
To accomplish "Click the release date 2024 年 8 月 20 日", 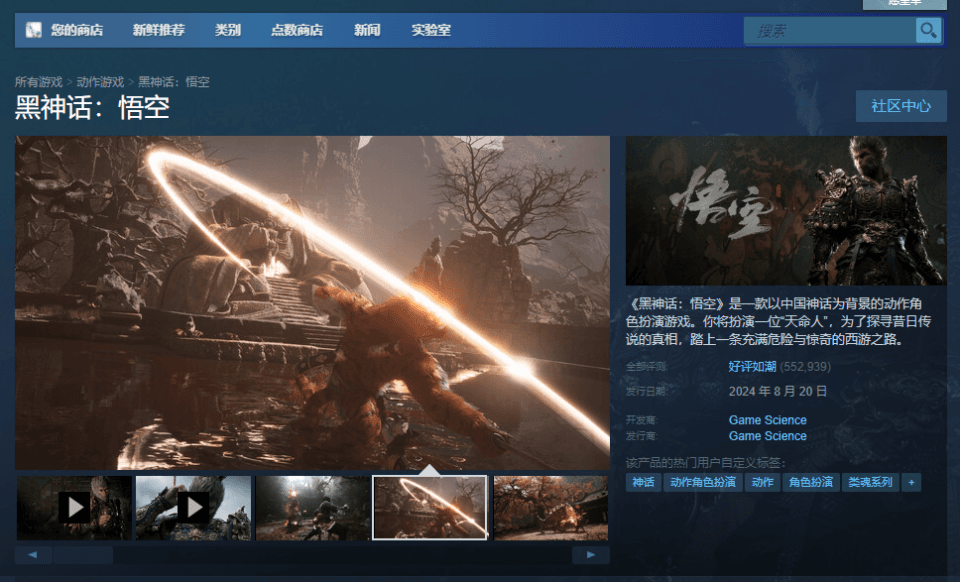I will point(778,391).
